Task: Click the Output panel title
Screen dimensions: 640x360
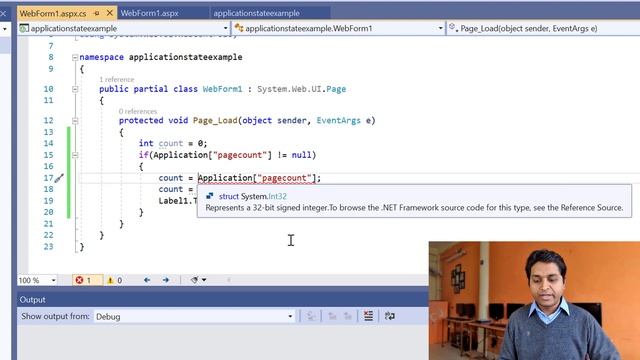Action: pyautogui.click(x=33, y=300)
